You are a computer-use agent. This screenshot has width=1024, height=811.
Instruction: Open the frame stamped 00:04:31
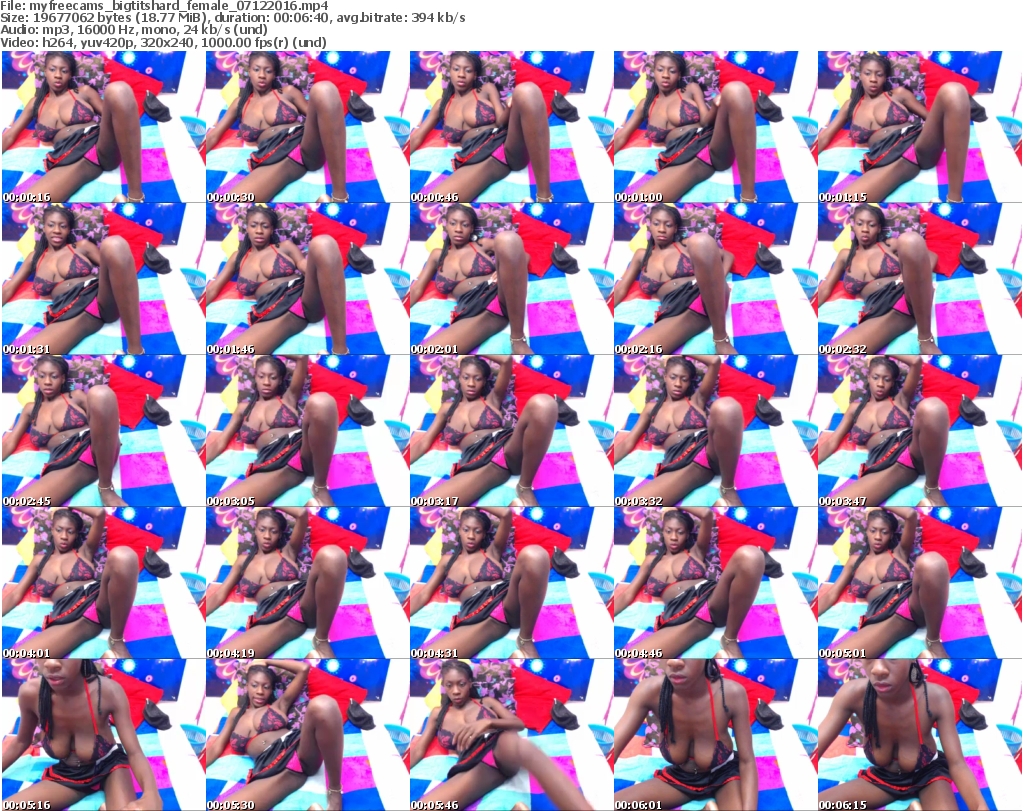(511, 583)
